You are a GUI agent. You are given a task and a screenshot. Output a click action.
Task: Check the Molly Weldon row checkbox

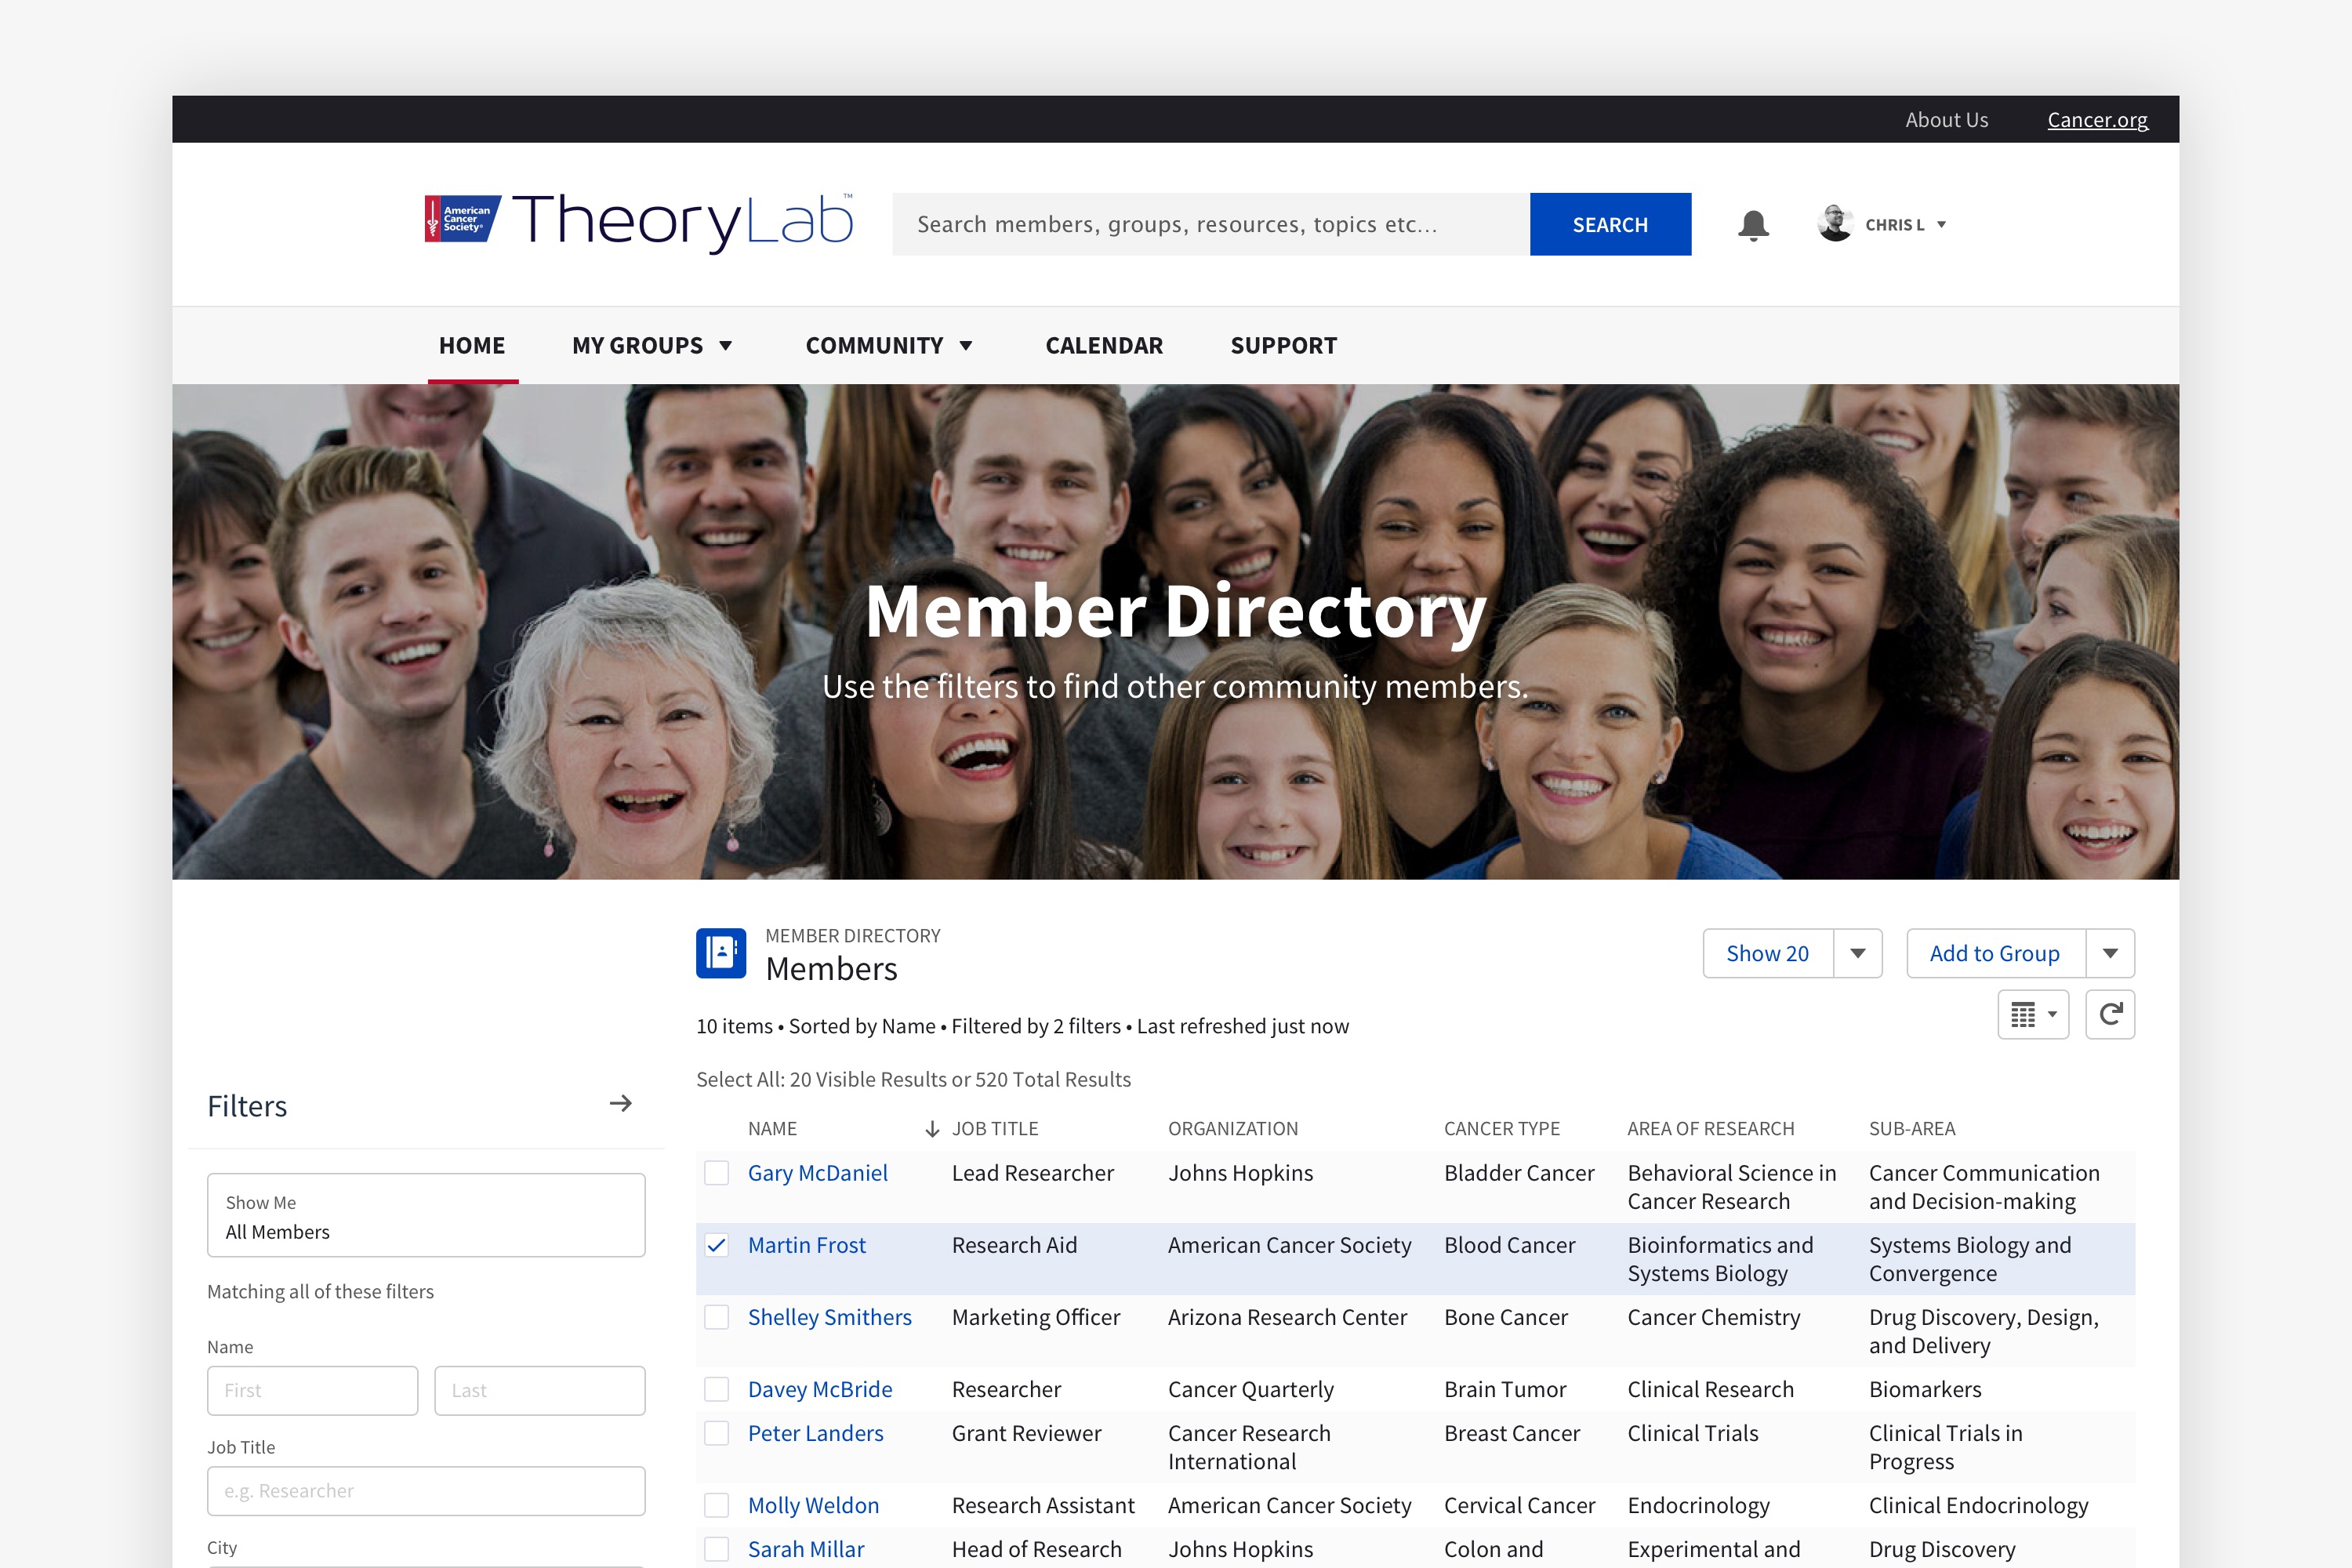pyautogui.click(x=716, y=1505)
